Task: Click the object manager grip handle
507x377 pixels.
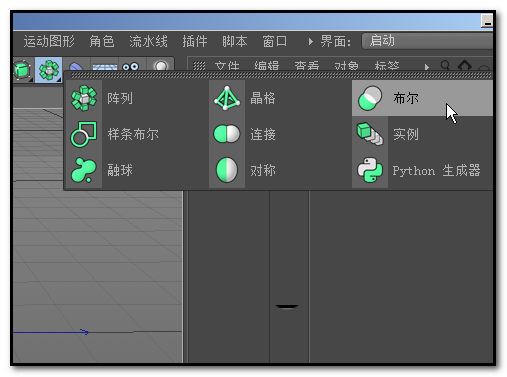Action: tap(199, 66)
